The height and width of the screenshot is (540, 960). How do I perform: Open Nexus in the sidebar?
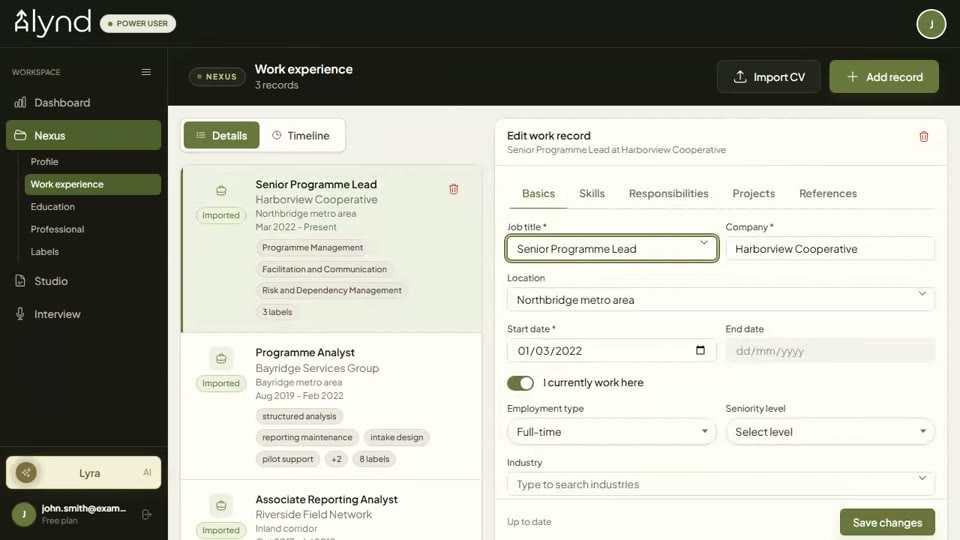point(83,135)
